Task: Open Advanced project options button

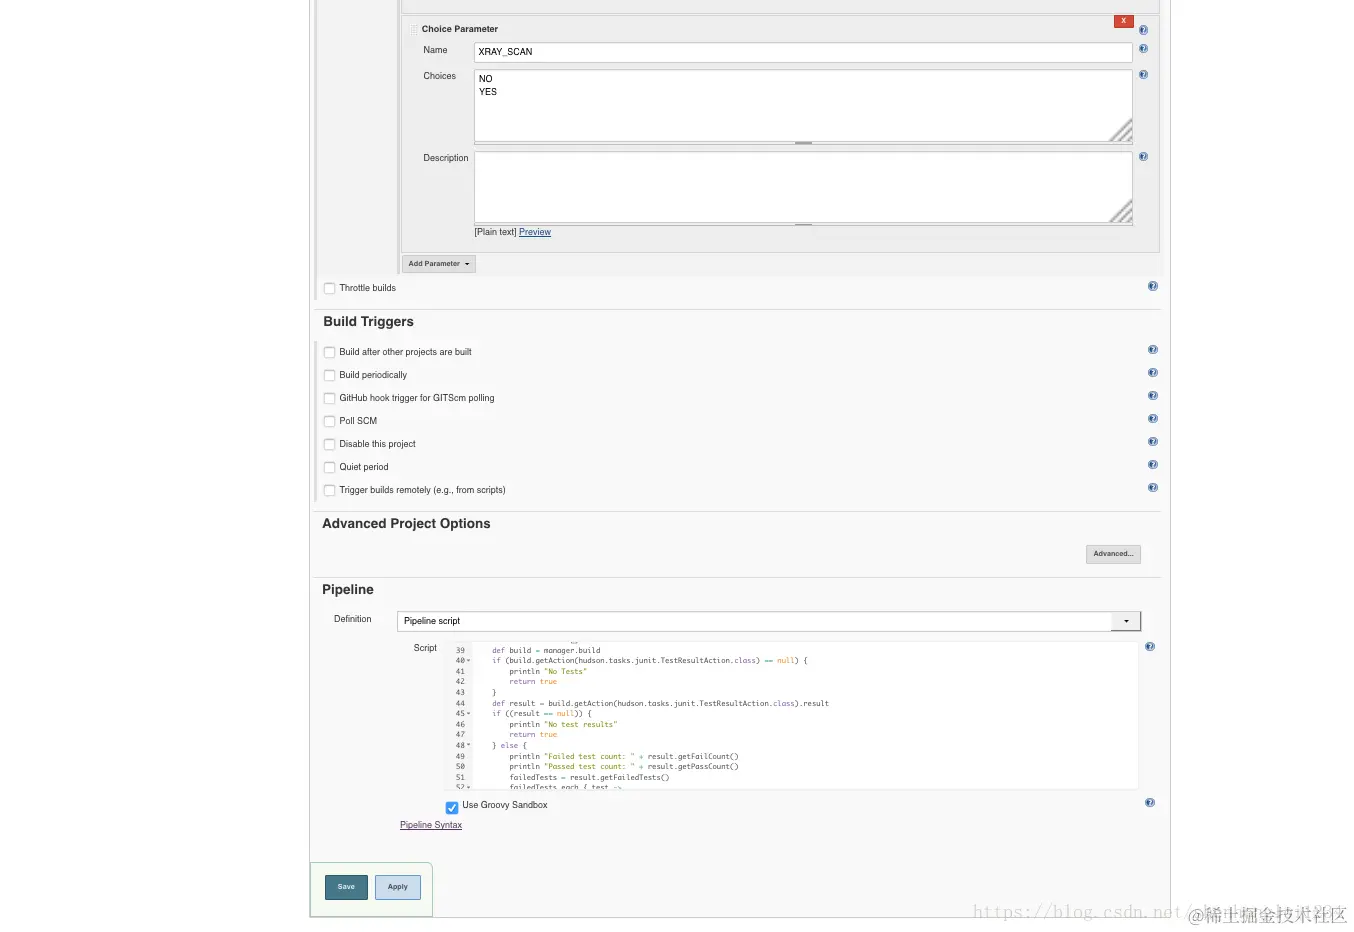Action: tap(1113, 554)
